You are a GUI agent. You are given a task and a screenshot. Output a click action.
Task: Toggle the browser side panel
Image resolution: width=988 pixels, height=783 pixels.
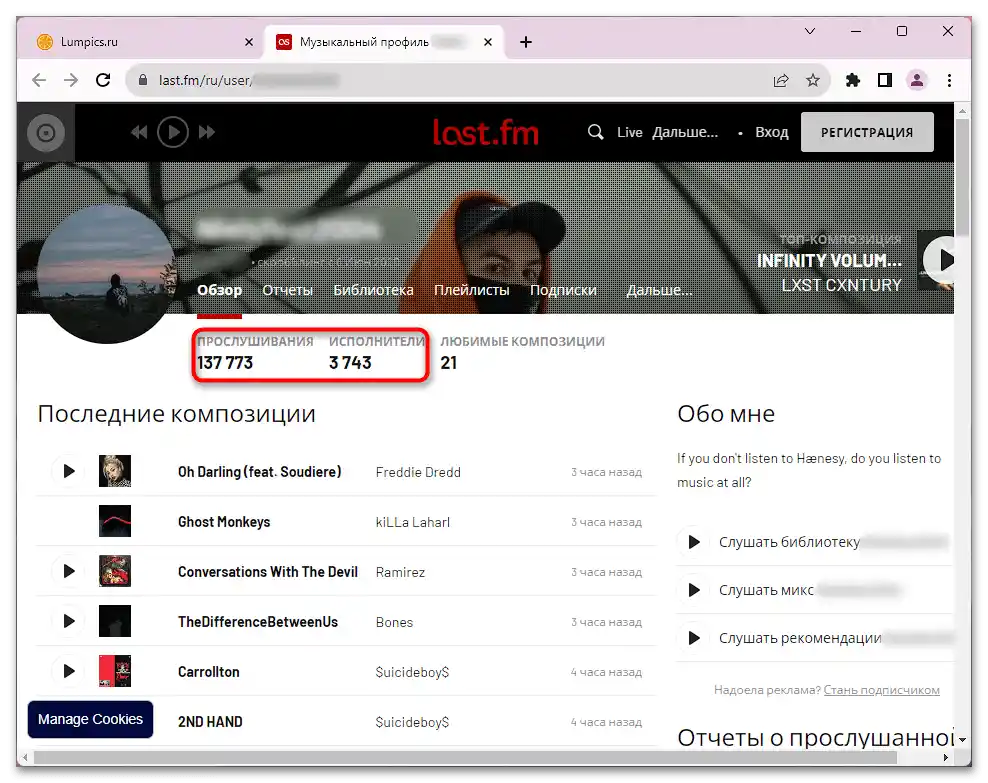(x=885, y=80)
